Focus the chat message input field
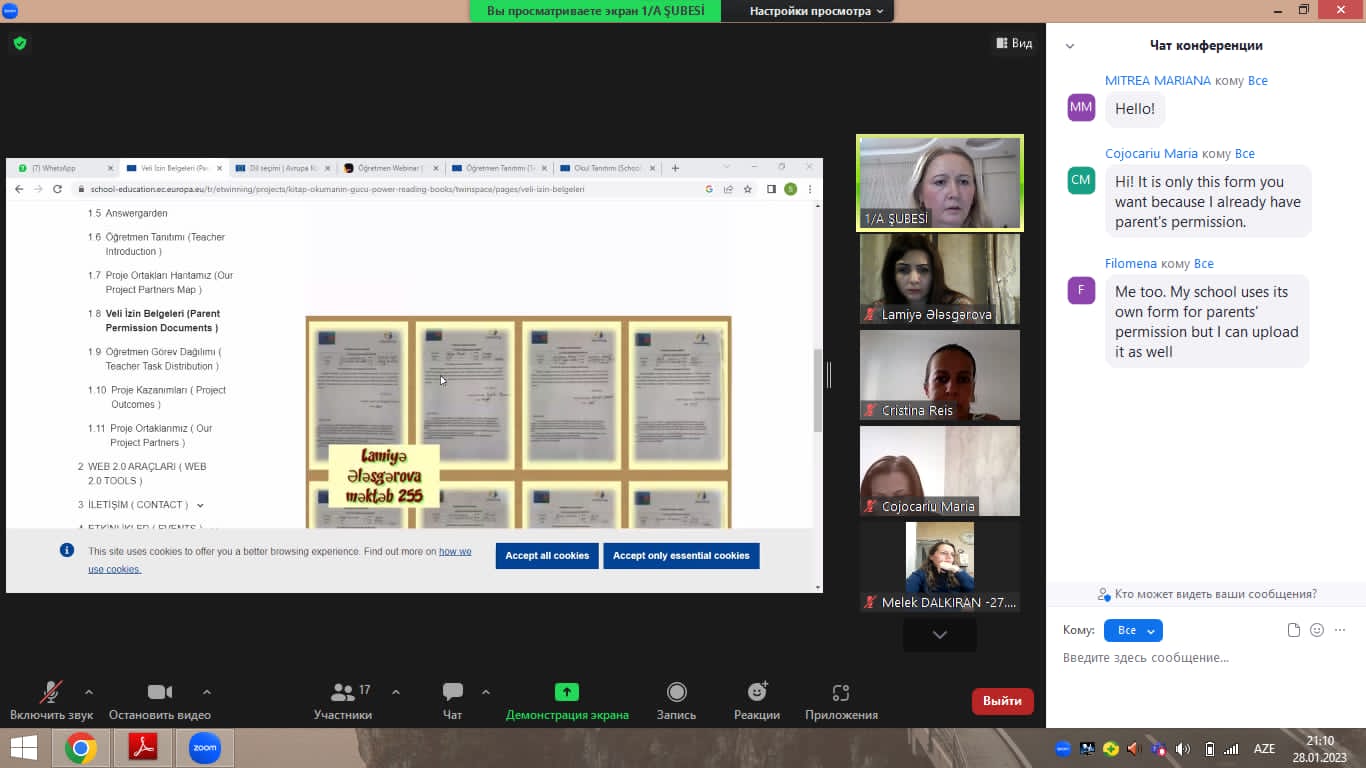This screenshot has height=768, width=1366. (x=1205, y=658)
